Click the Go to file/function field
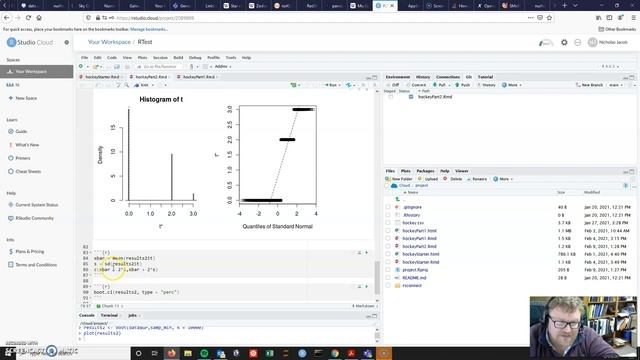 [160, 67]
